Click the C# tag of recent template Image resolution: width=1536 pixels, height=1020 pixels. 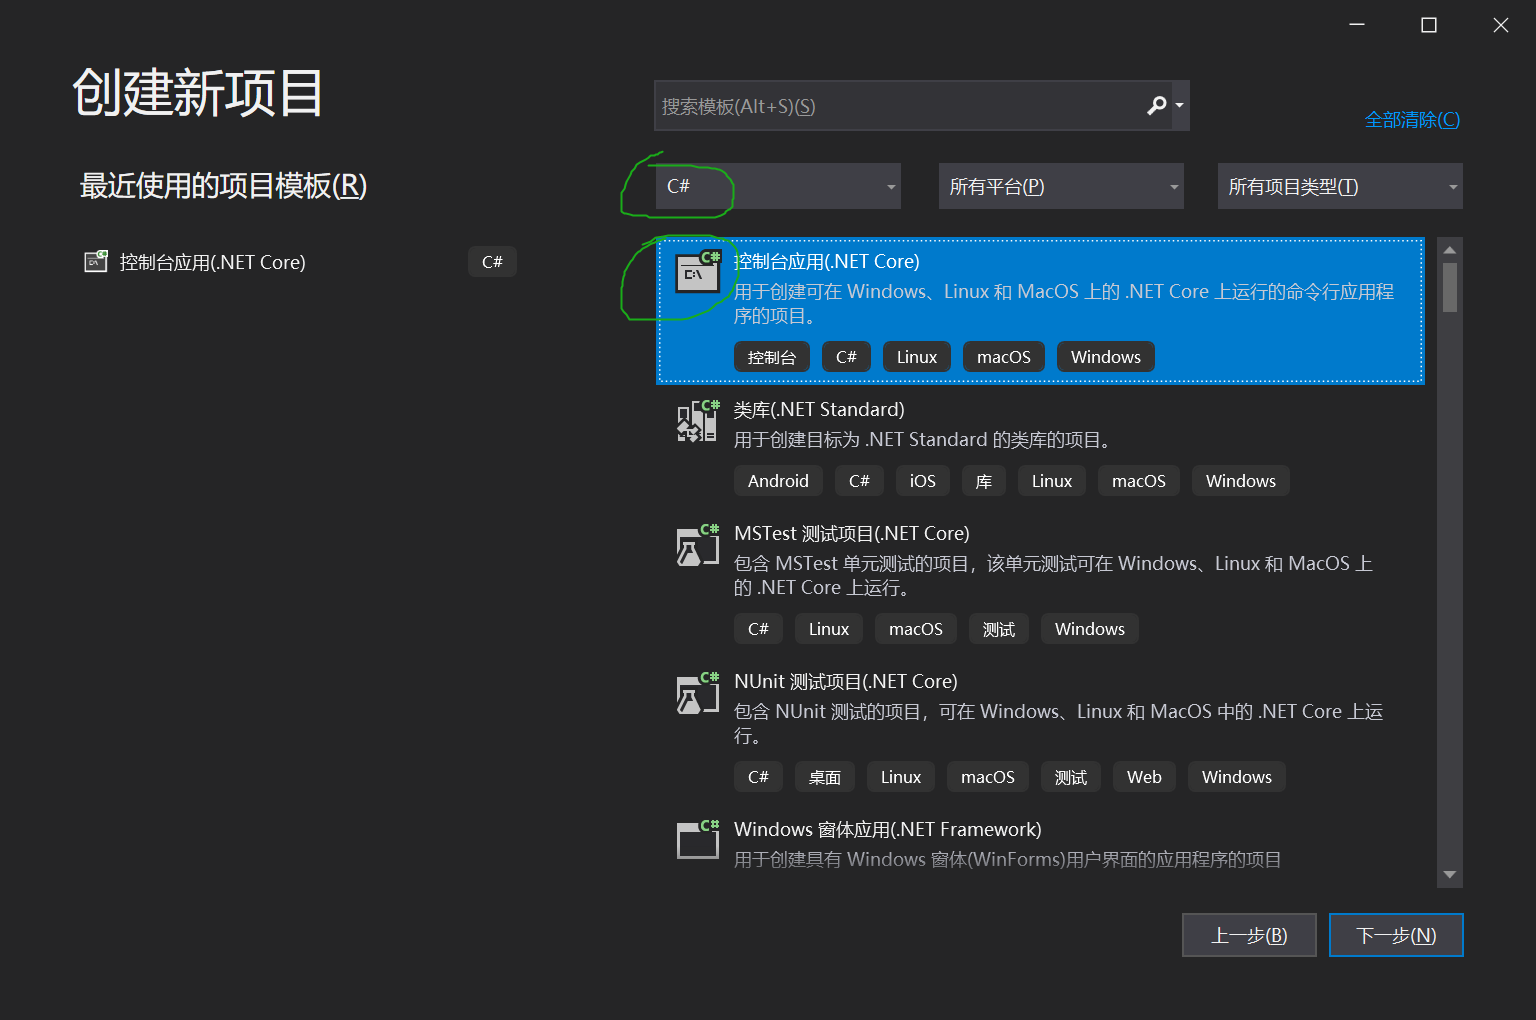[492, 262]
